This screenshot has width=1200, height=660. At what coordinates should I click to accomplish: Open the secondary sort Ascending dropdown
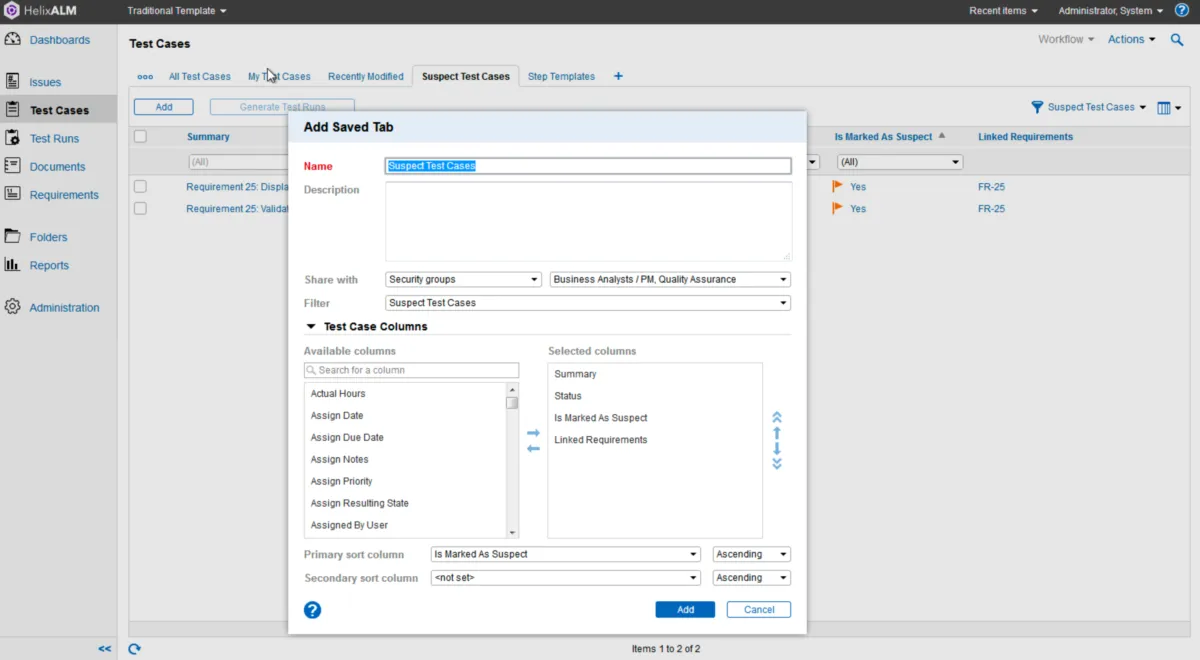coord(751,578)
